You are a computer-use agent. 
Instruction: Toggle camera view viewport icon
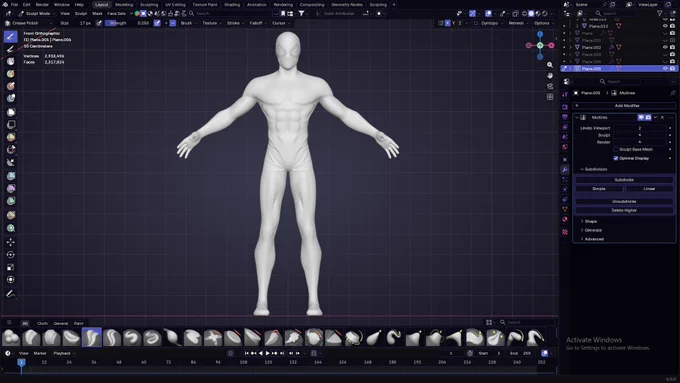pos(550,86)
